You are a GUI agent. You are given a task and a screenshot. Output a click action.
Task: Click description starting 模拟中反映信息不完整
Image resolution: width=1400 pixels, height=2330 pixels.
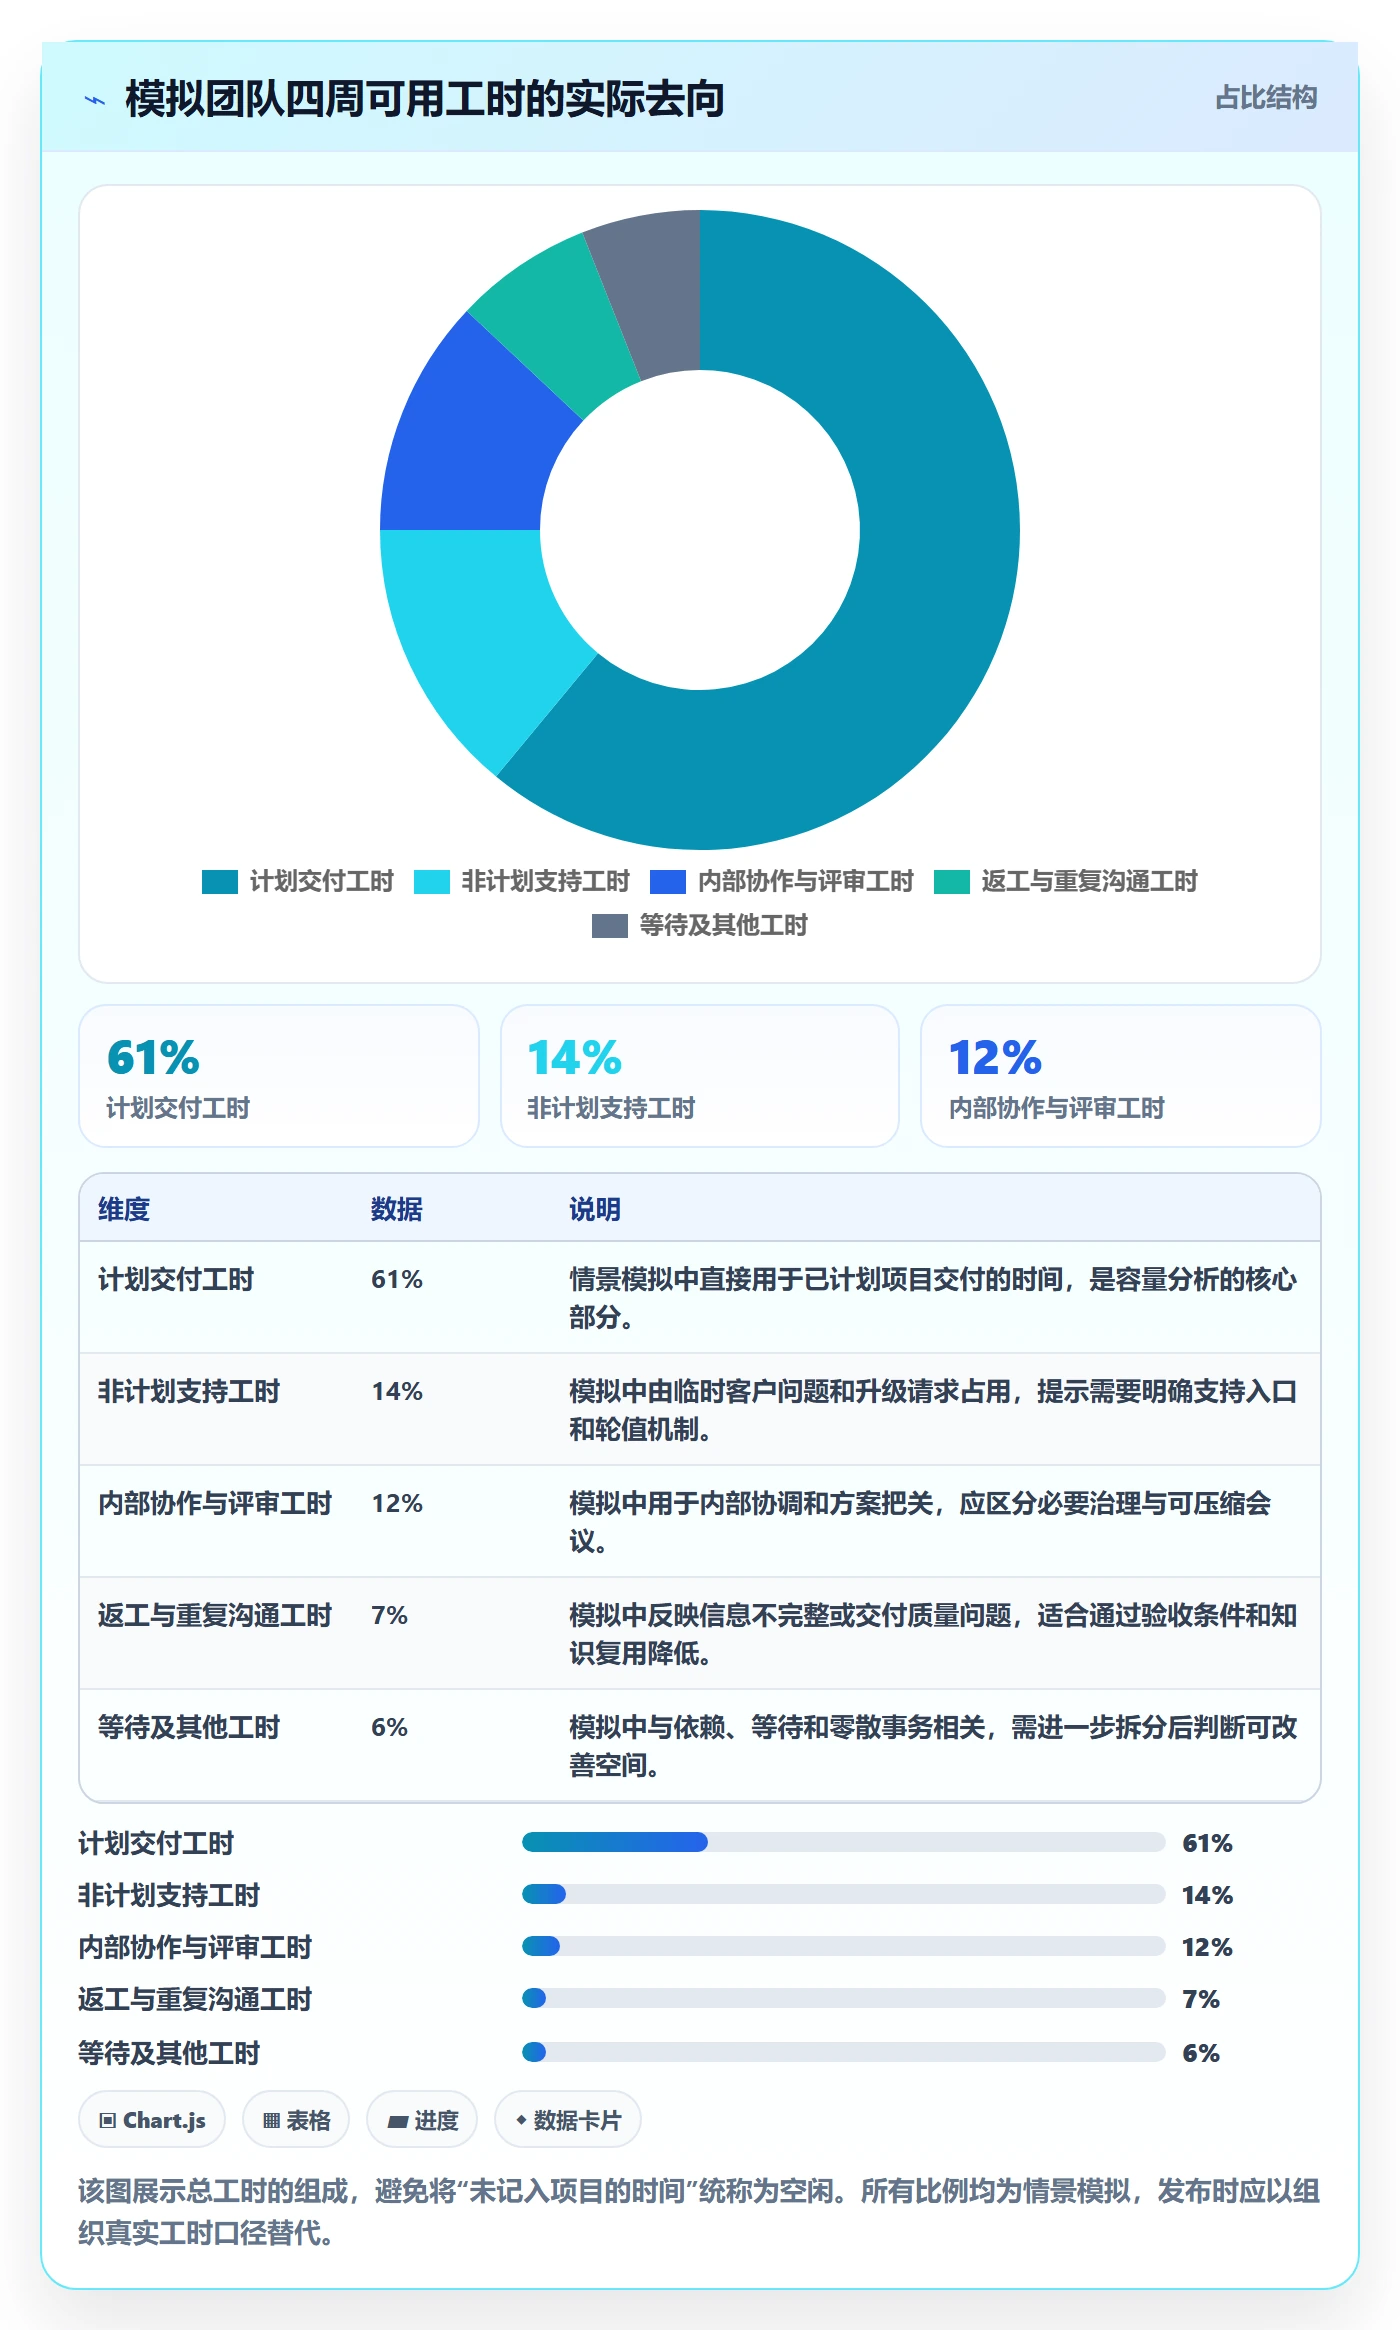pos(934,1634)
